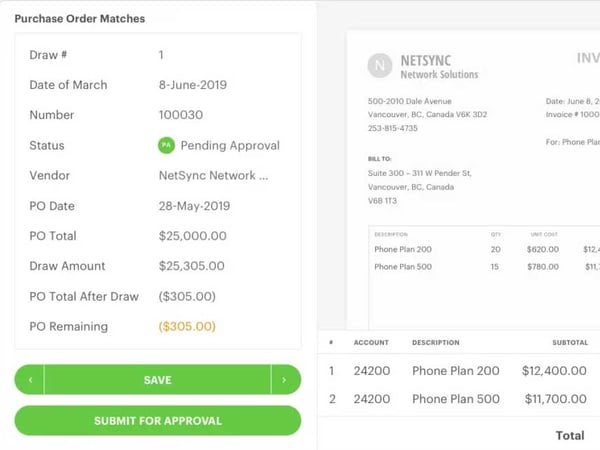Click the left arrow beside Save
This screenshot has width=600, height=450.
pos(30,380)
